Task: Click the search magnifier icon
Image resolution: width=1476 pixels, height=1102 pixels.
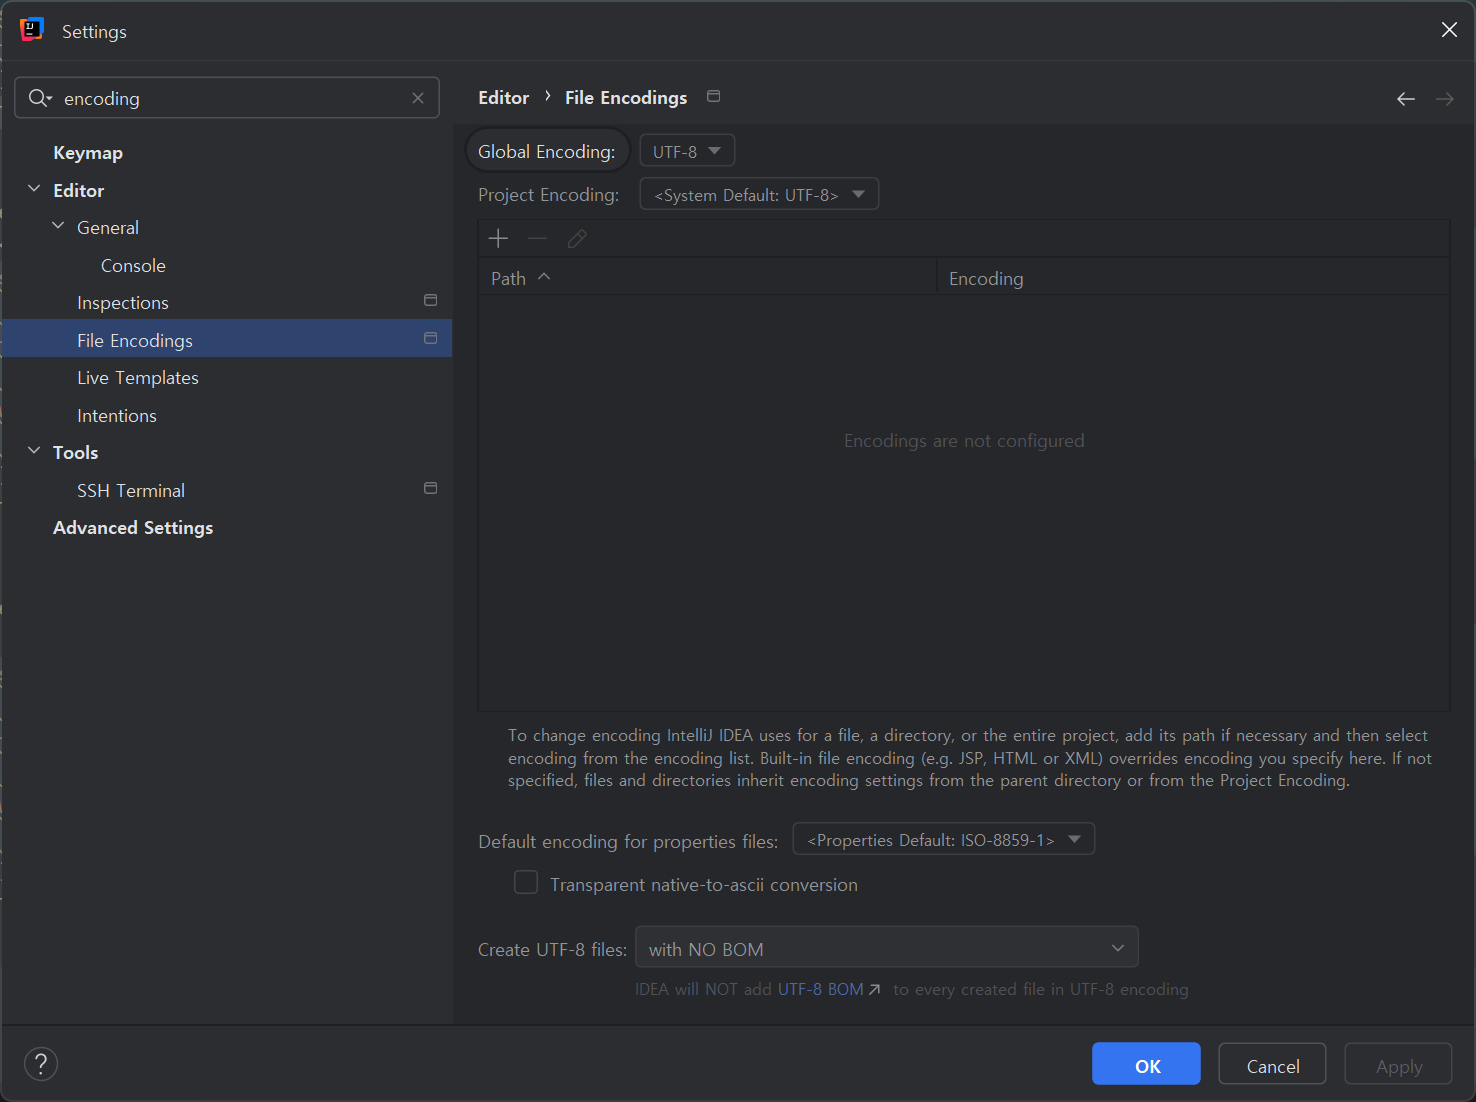Action: coord(40,98)
